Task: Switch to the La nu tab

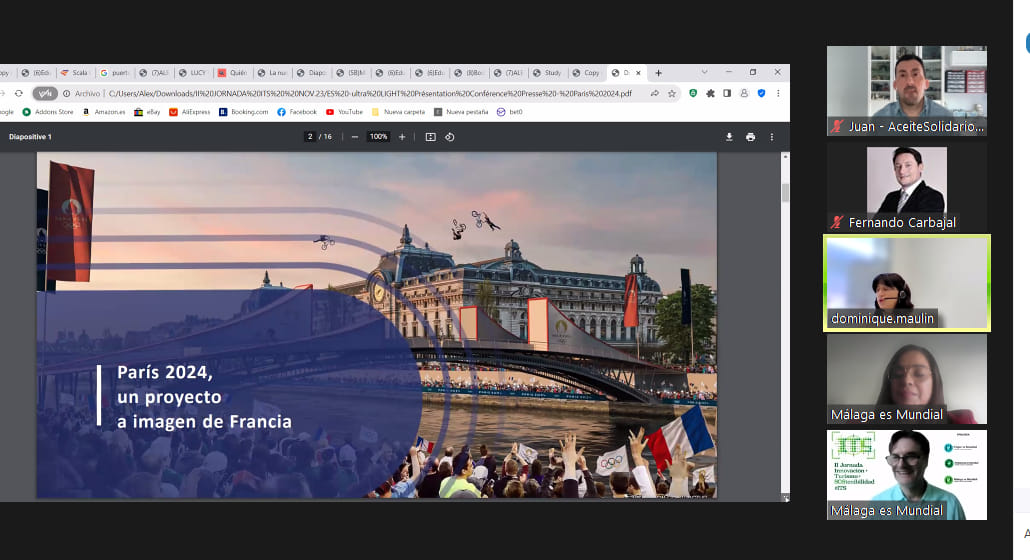Action: (271, 73)
